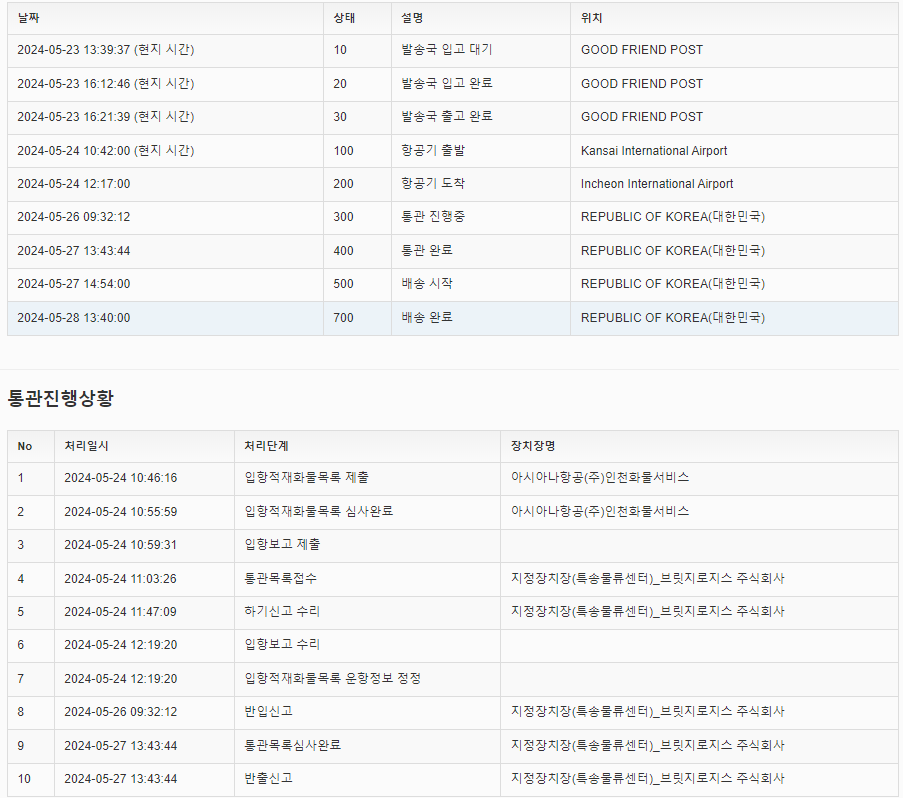Click timestamp 2024-05-24 10:46:16
The width and height of the screenshot is (903, 798).
[120, 478]
